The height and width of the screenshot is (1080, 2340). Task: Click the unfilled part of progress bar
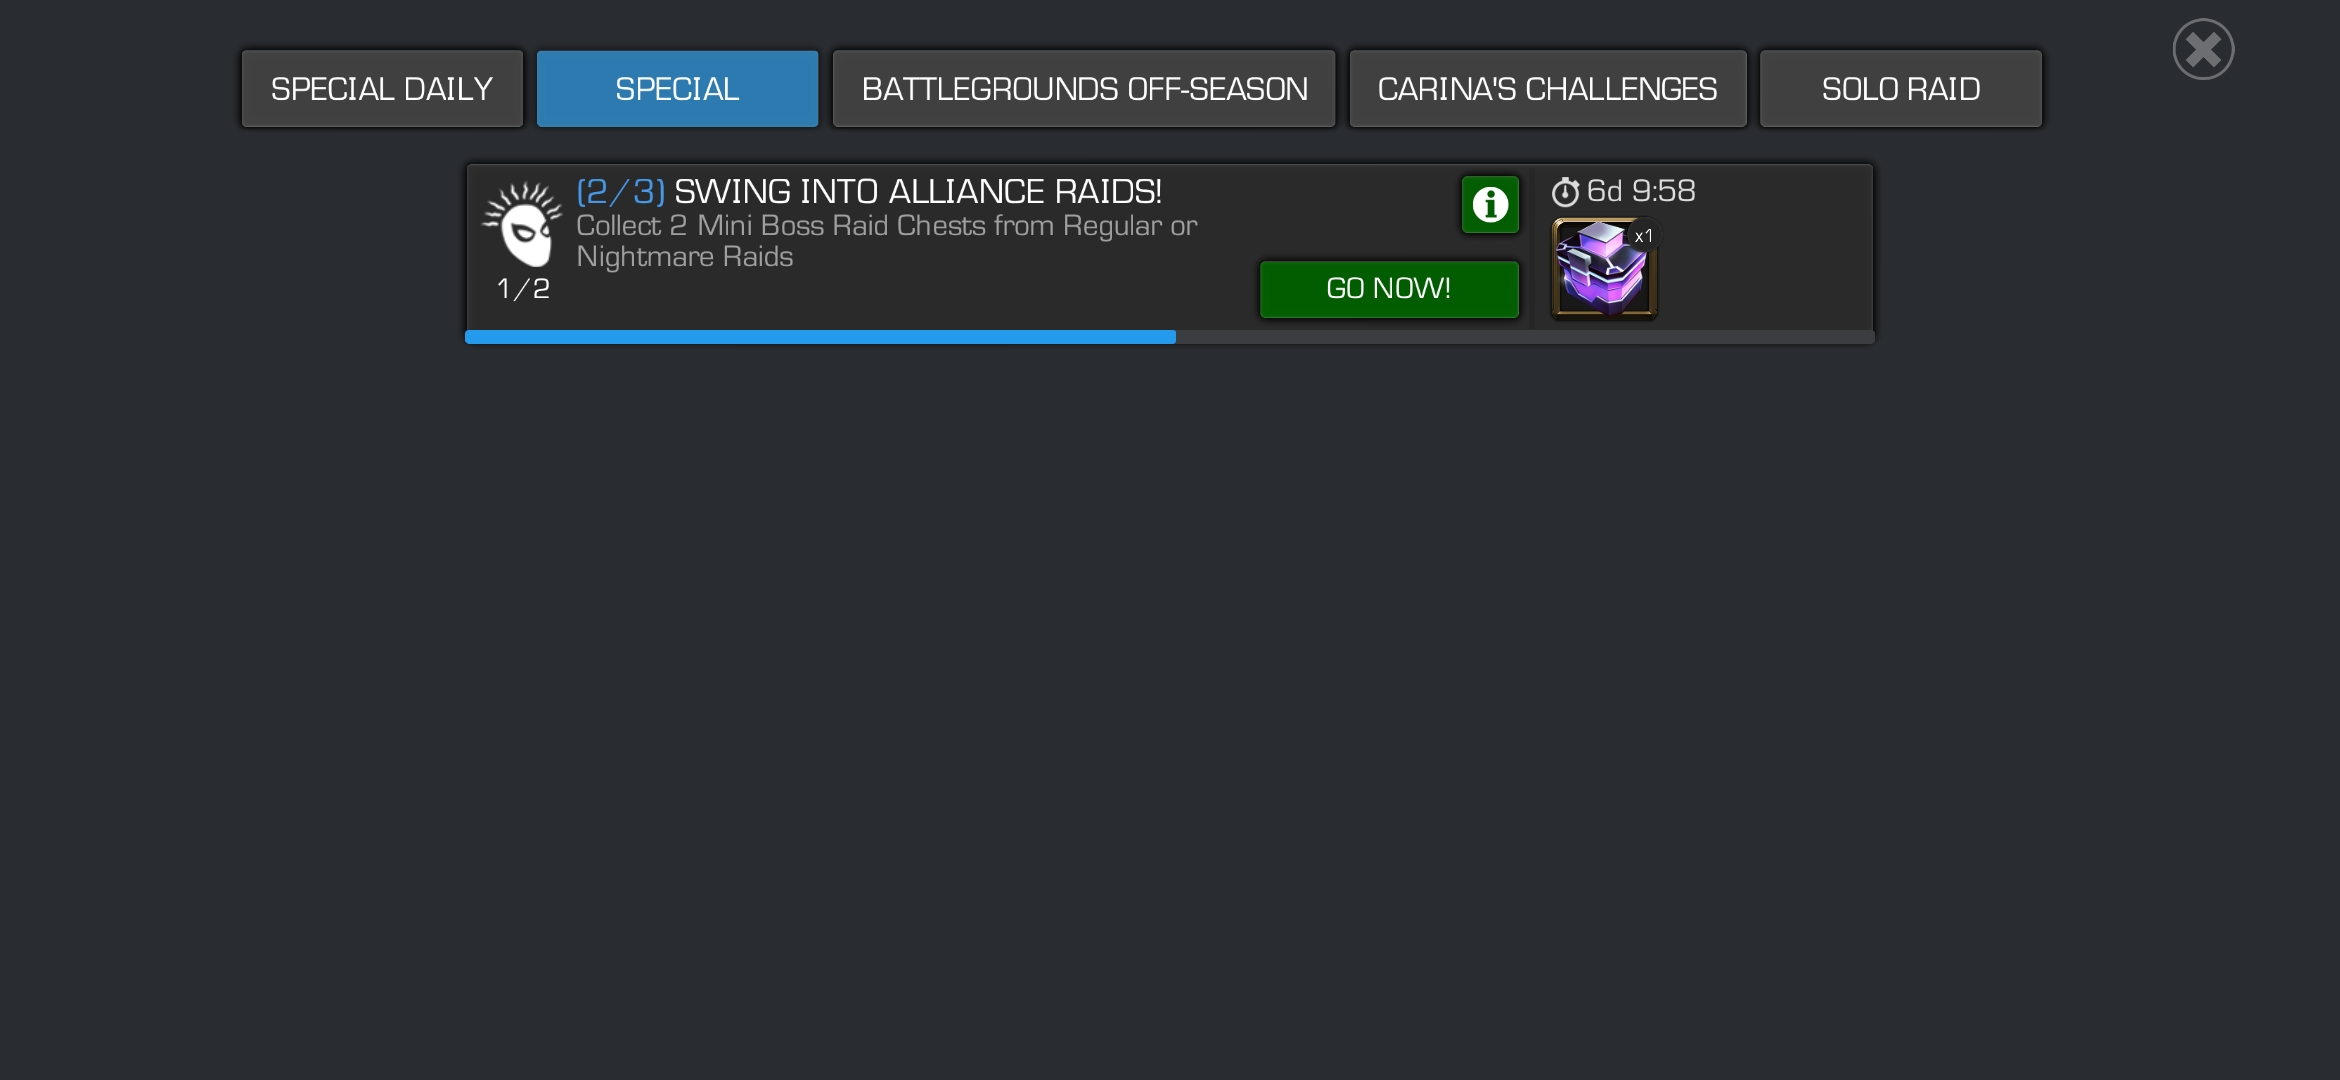tap(1525, 337)
